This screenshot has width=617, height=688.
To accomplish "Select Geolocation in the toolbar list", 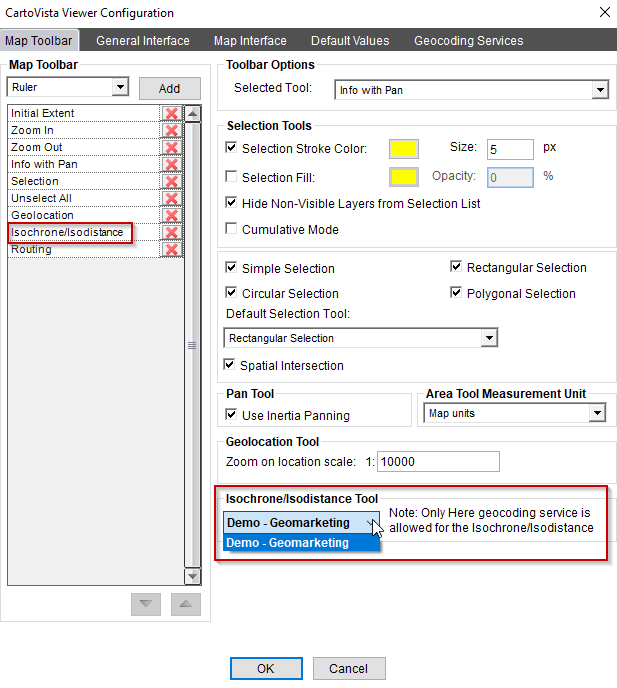I will (83, 215).
